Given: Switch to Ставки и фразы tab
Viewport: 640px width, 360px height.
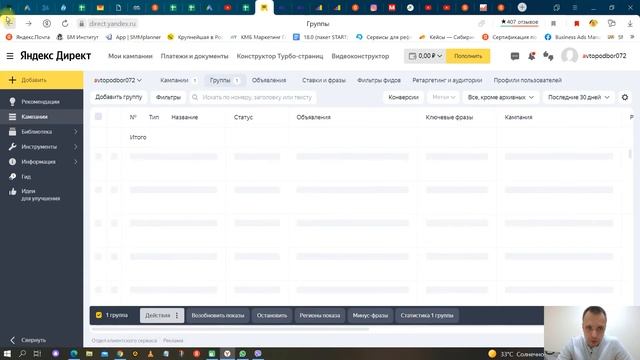Looking at the screenshot, I should [324, 80].
